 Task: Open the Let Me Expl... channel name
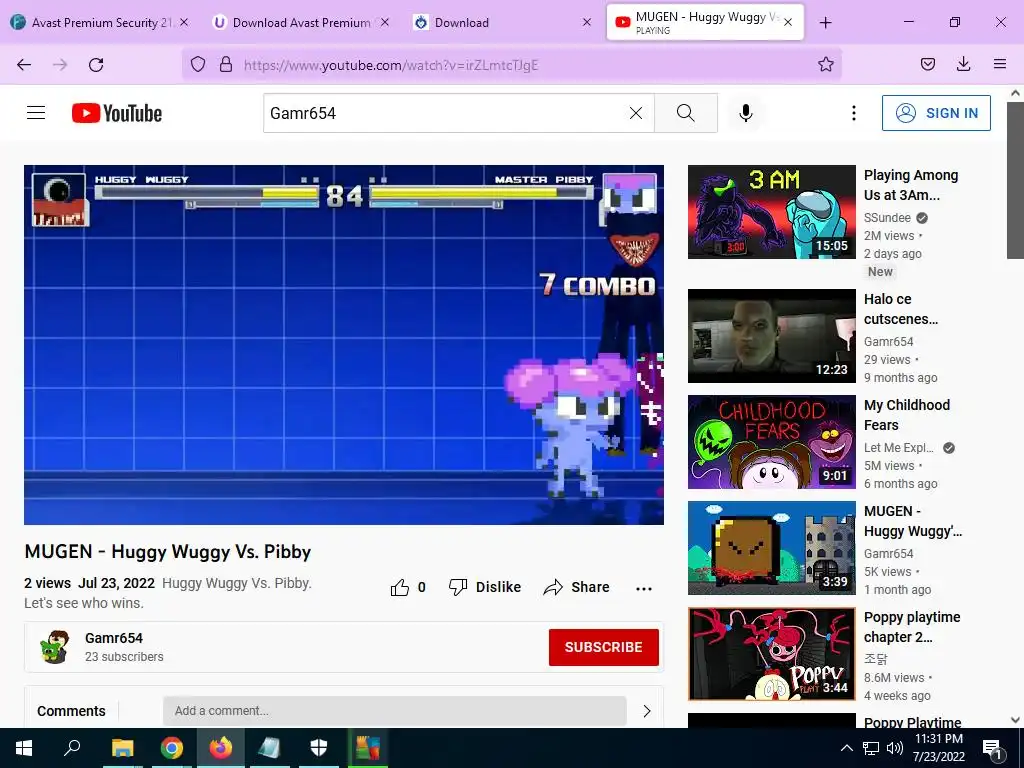(x=899, y=447)
